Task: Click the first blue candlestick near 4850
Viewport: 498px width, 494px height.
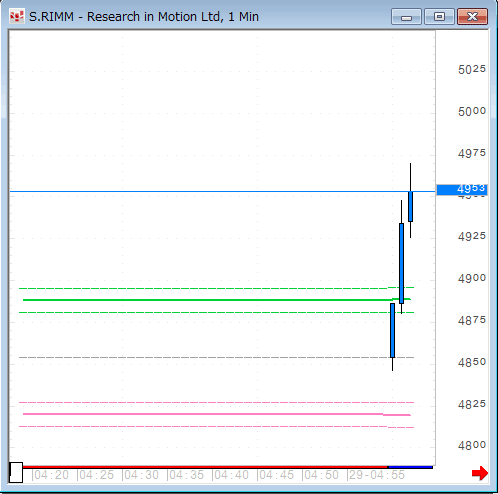Action: [x=392, y=330]
